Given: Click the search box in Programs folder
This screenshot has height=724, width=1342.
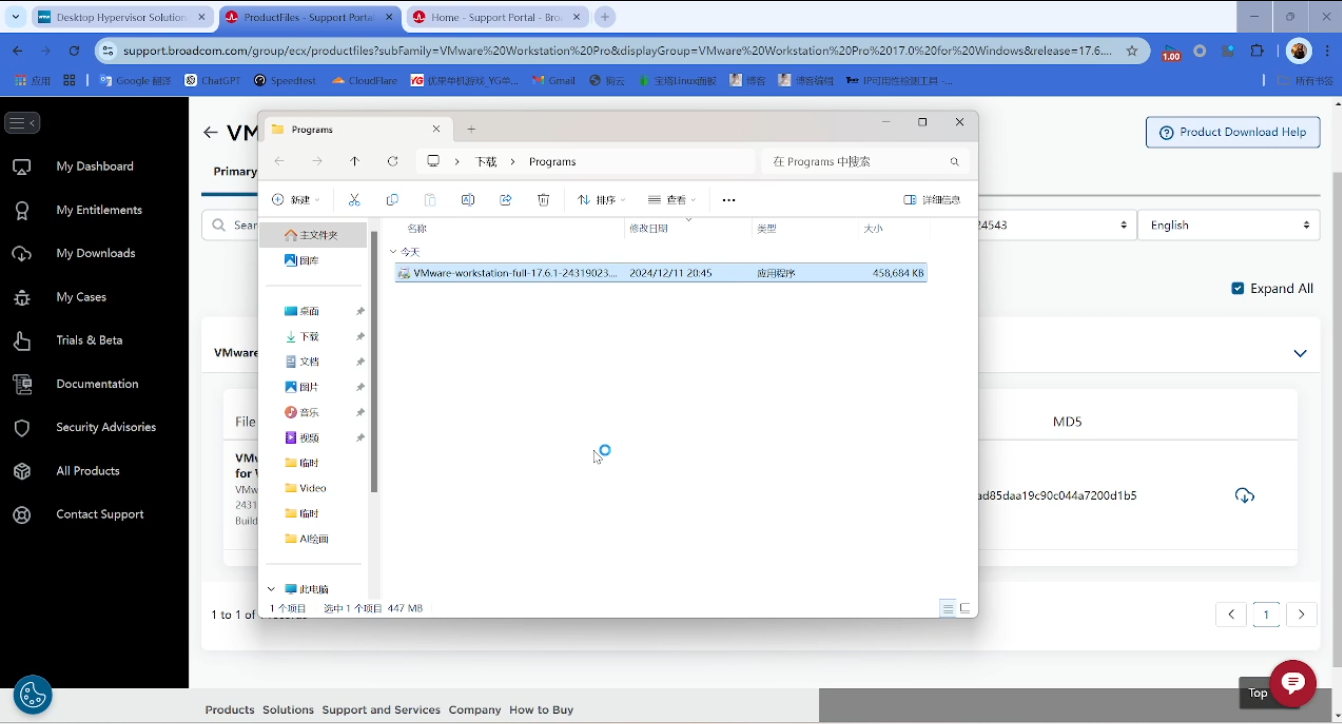Looking at the screenshot, I should coord(865,161).
